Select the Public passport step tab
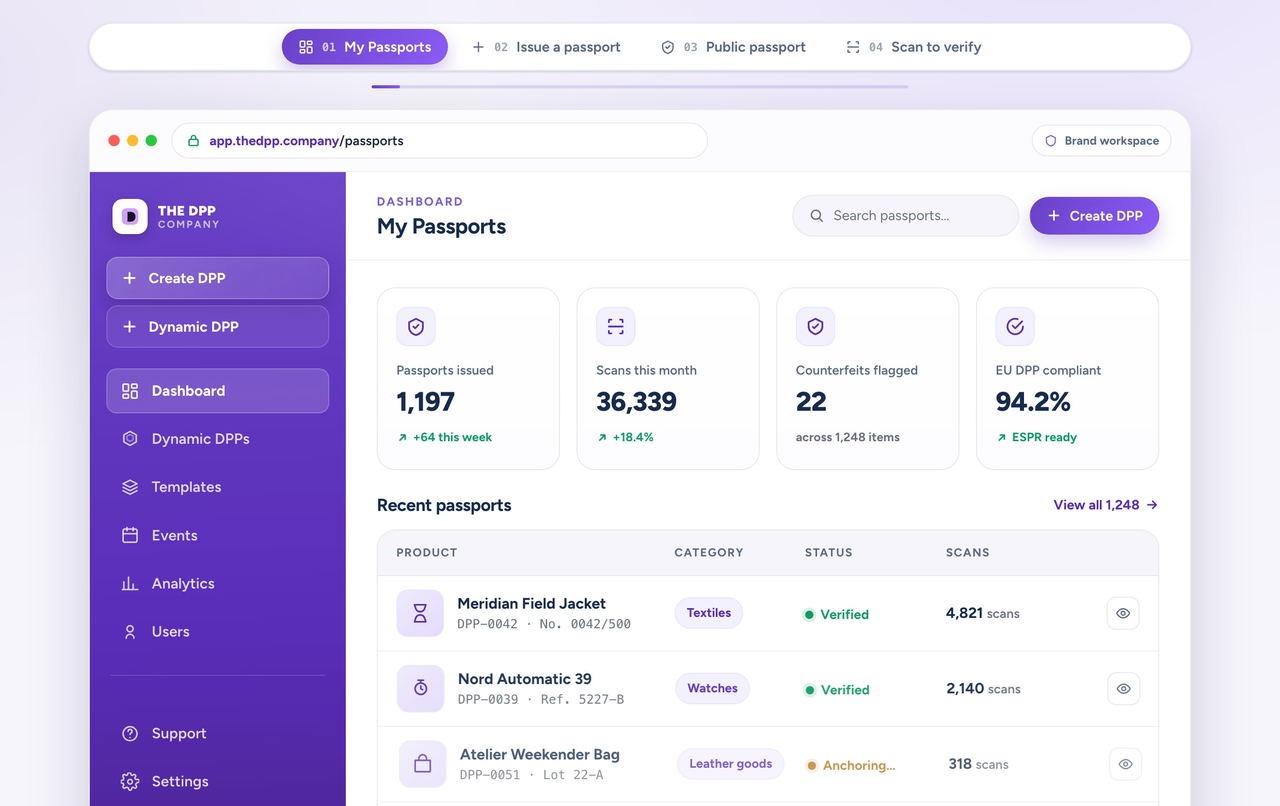The image size is (1280, 806). pyautogui.click(x=733, y=47)
